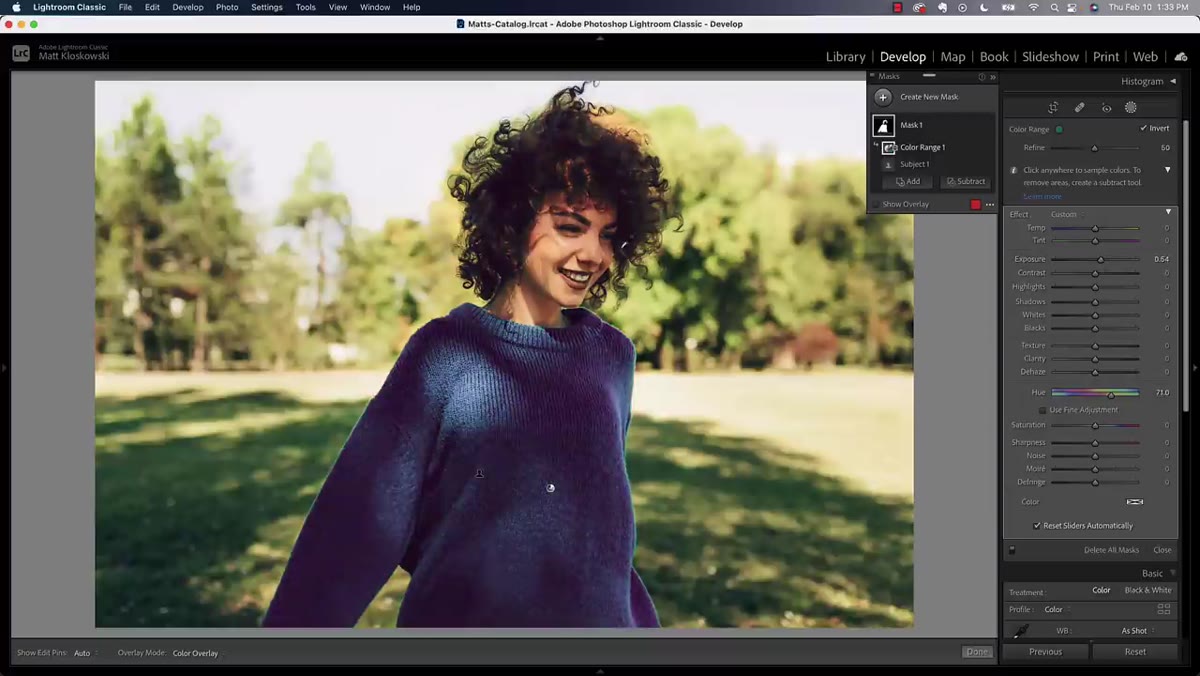Select the Healing tool bandage icon
The width and height of the screenshot is (1200, 676).
[1080, 107]
